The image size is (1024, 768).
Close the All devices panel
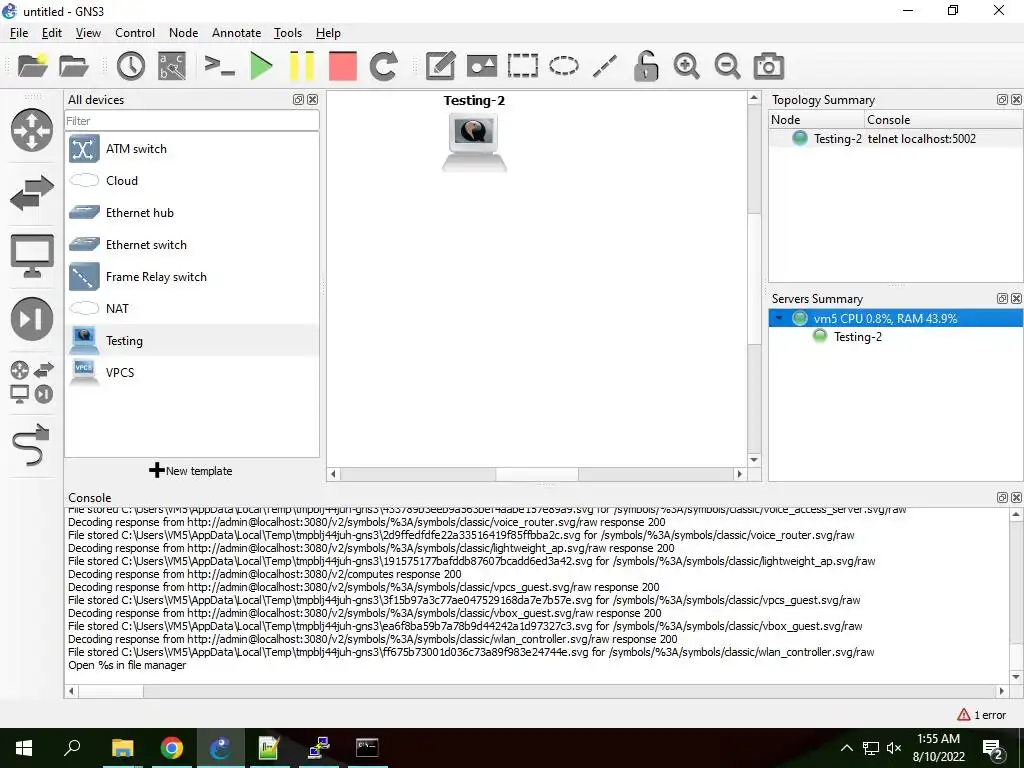313,100
